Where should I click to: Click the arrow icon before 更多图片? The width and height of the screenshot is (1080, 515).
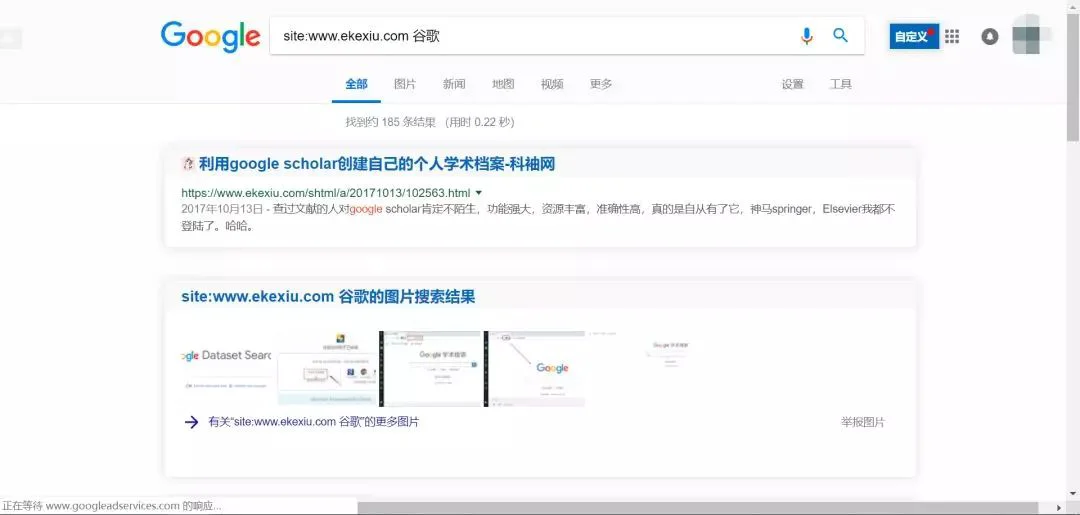point(191,422)
